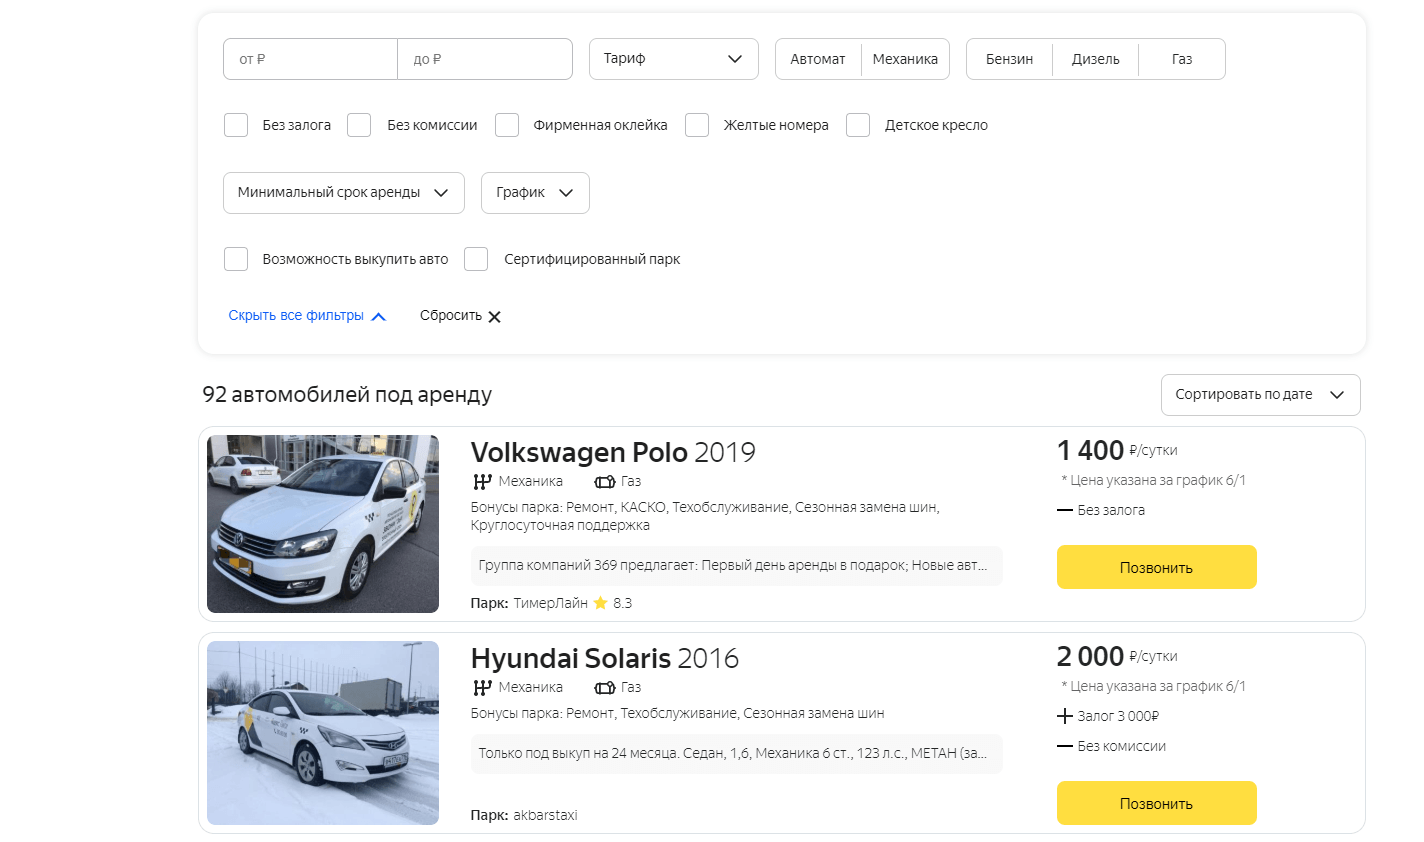This screenshot has height=842, width=1424.
Task: Click minus icon beside Без комиссии in Solaris card
Action: point(1065,746)
